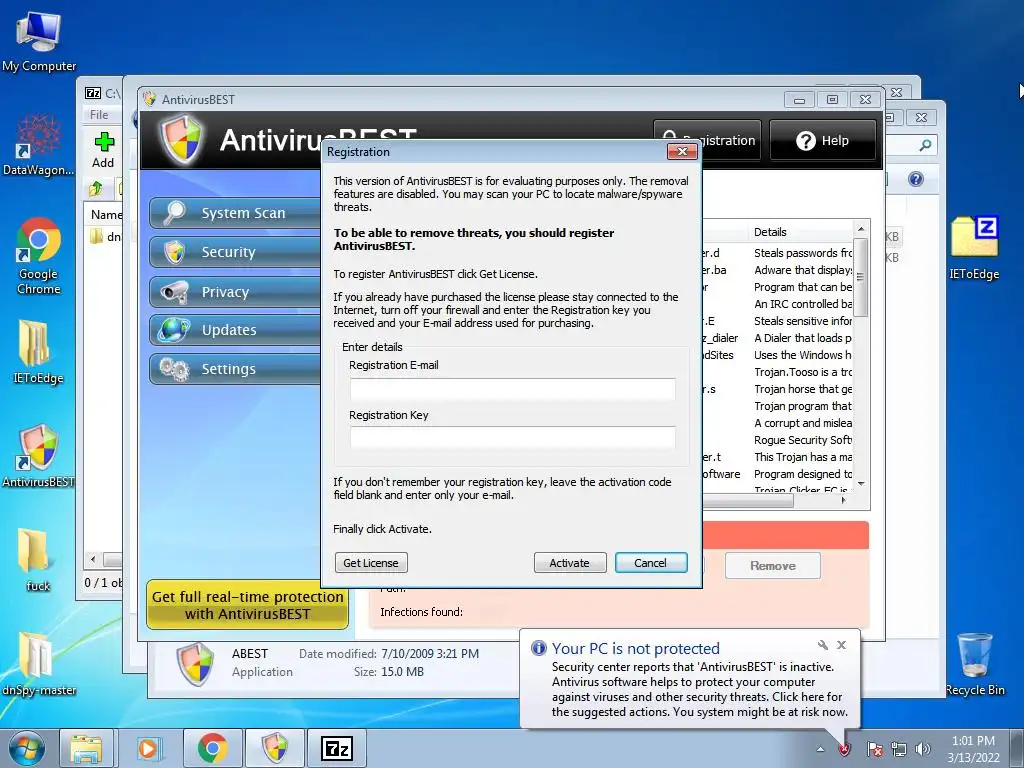Open the Settings section
1024x768 pixels.
235,369
